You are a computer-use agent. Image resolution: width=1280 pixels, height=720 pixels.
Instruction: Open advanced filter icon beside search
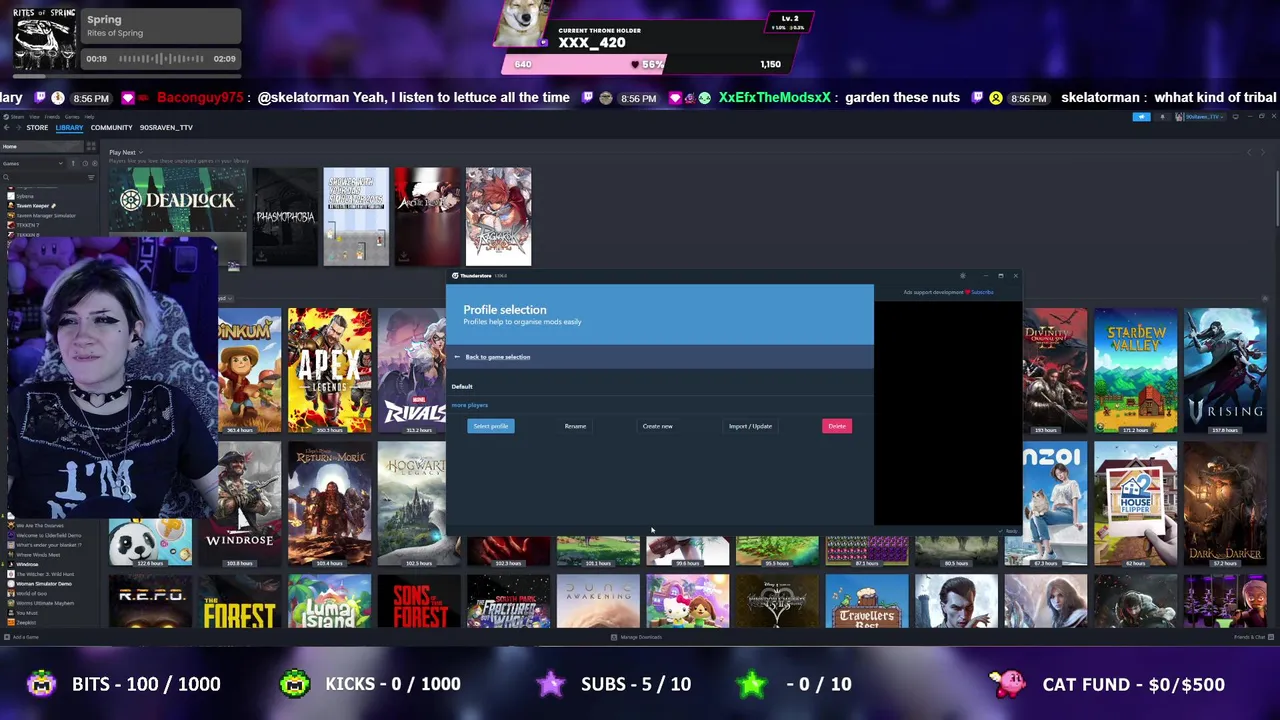tap(91, 177)
